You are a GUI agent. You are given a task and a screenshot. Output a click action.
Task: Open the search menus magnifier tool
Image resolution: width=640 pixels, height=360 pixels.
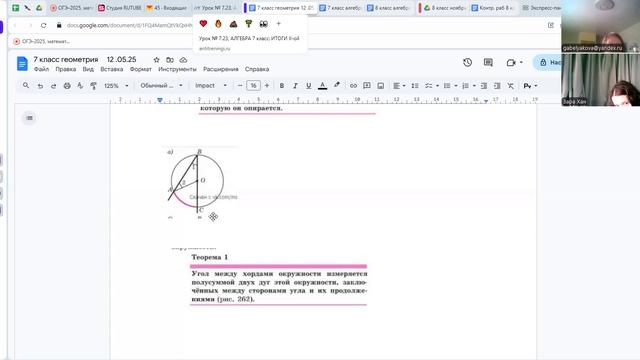click(x=26, y=86)
